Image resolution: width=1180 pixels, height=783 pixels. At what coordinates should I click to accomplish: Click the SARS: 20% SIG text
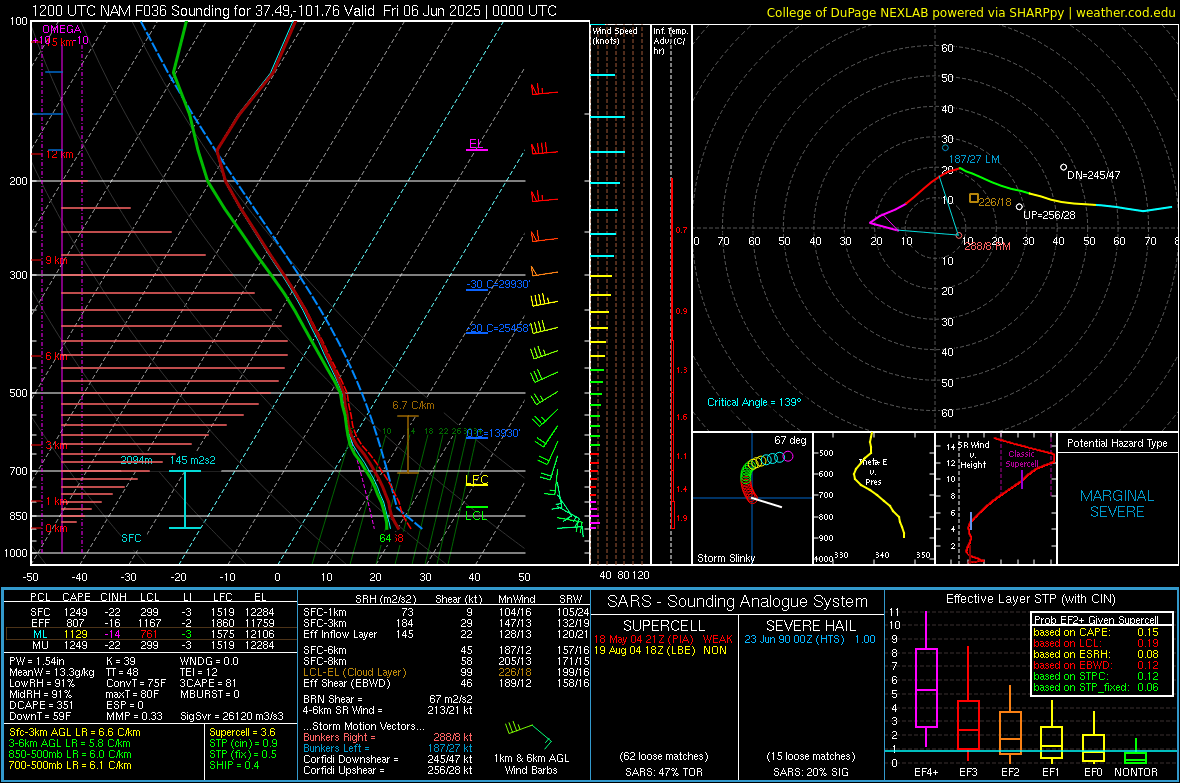point(810,772)
